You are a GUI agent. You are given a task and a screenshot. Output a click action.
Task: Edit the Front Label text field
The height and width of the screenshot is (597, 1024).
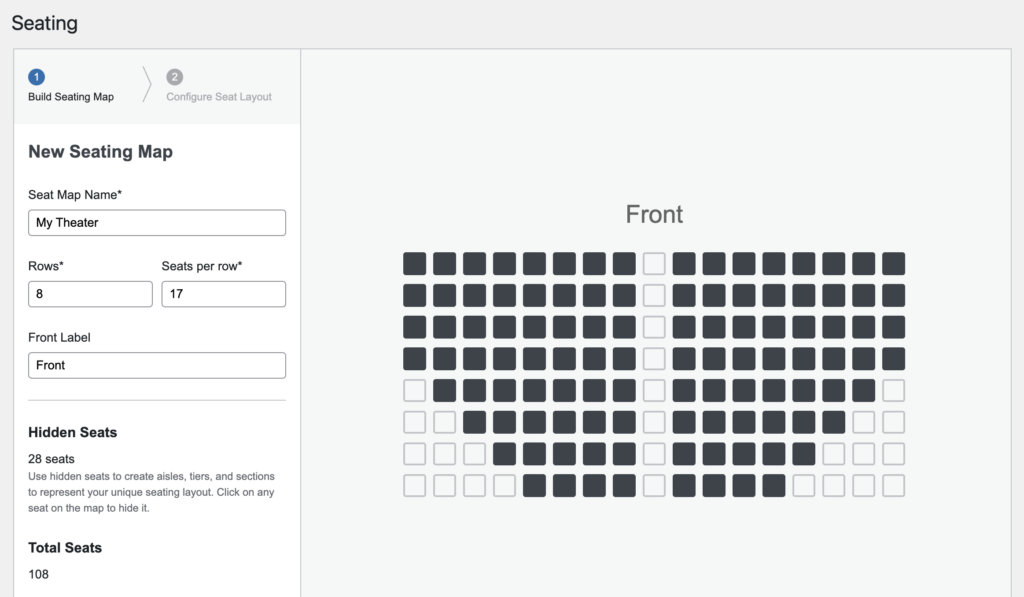tap(156, 365)
